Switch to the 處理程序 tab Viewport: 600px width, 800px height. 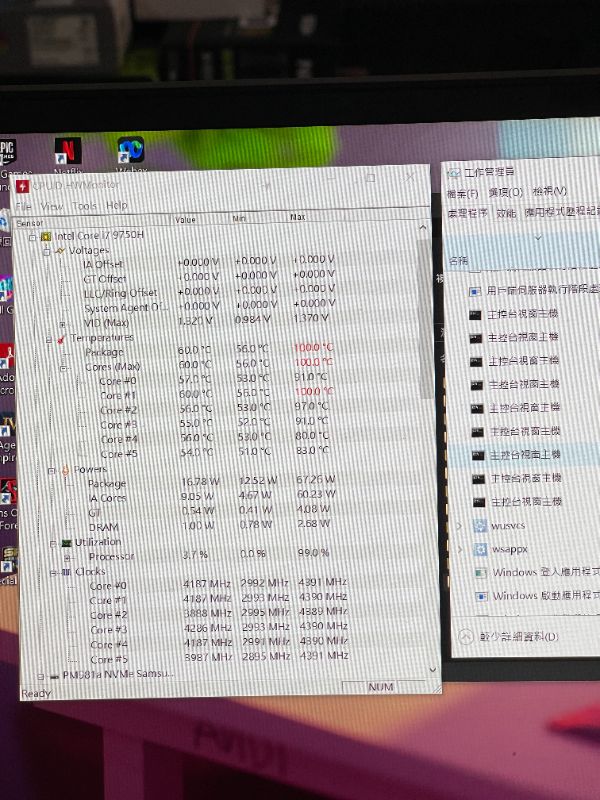(468, 213)
